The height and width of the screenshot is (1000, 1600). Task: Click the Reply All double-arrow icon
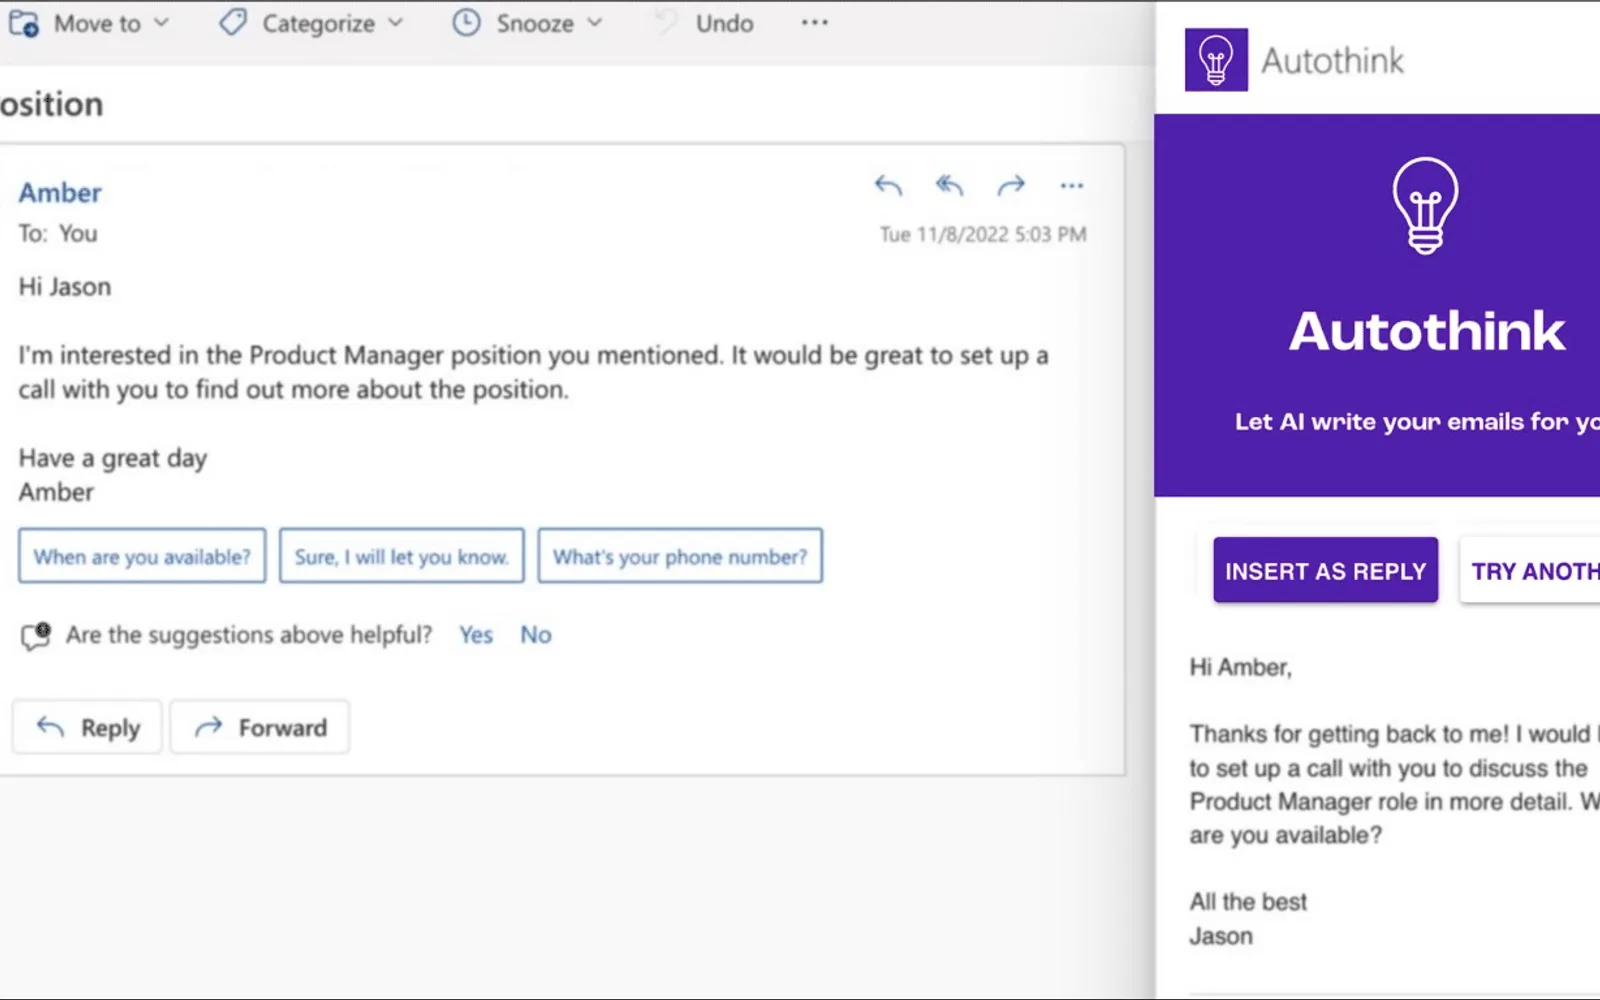point(949,185)
